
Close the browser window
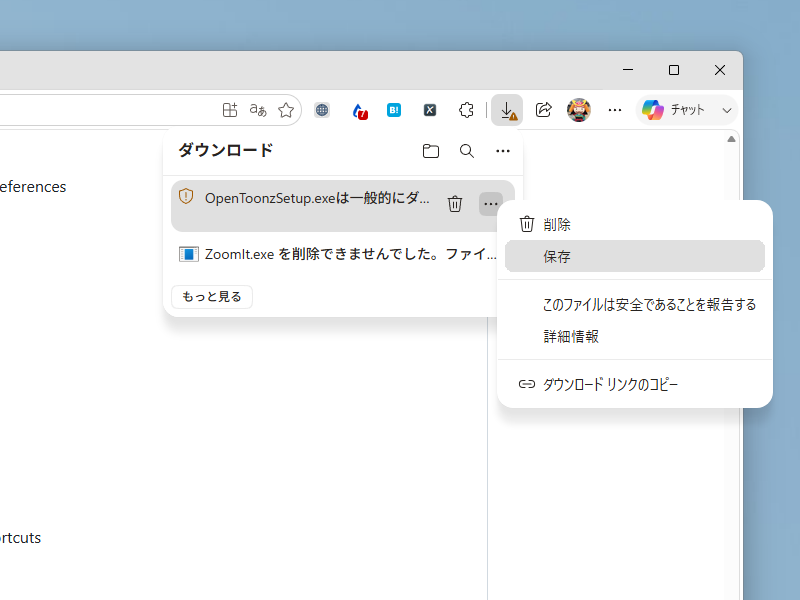point(720,70)
